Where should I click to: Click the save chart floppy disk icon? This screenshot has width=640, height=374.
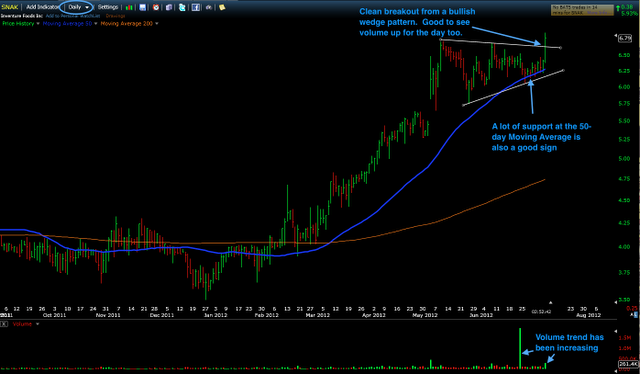pos(142,7)
